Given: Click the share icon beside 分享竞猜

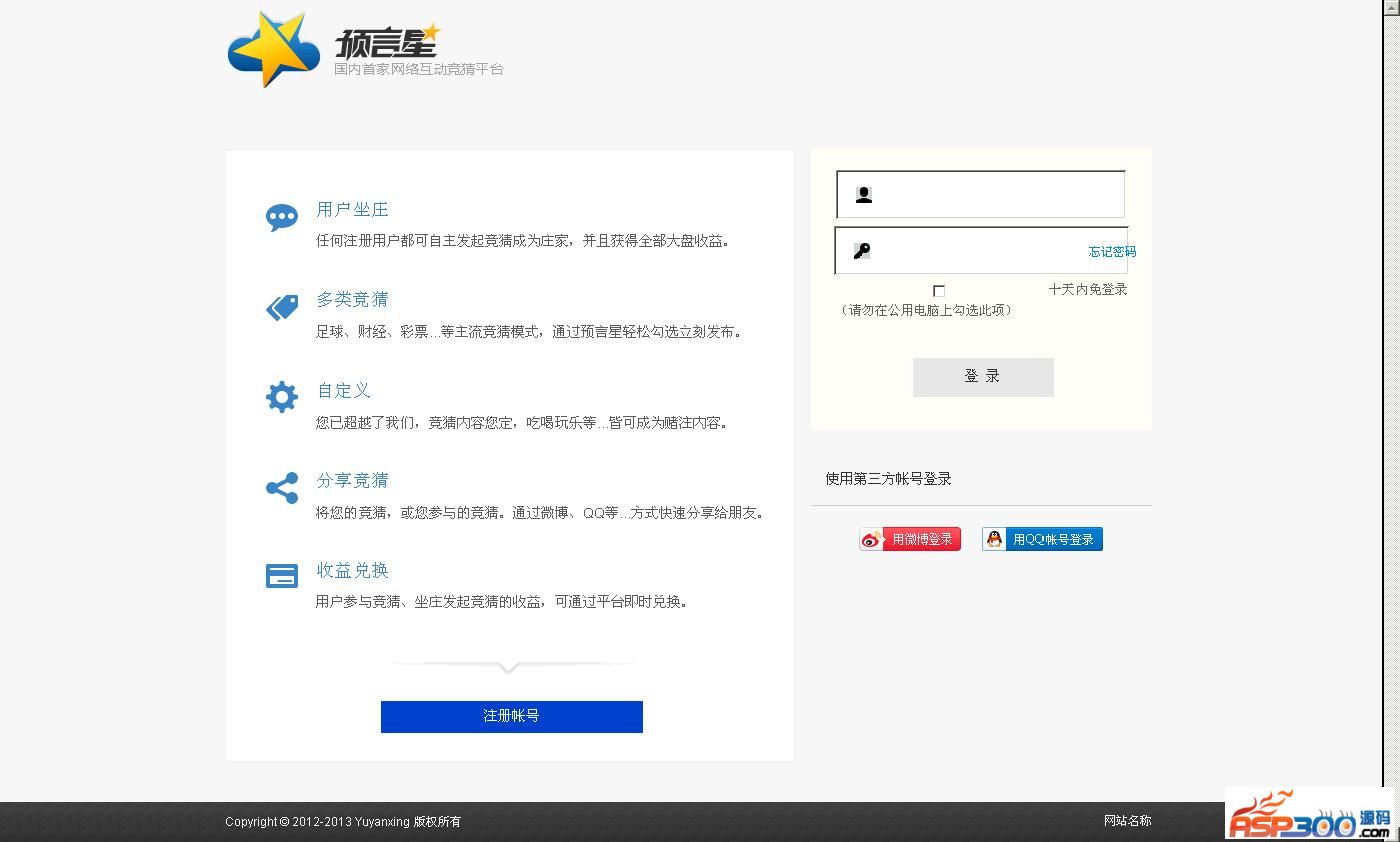Looking at the screenshot, I should [282, 488].
